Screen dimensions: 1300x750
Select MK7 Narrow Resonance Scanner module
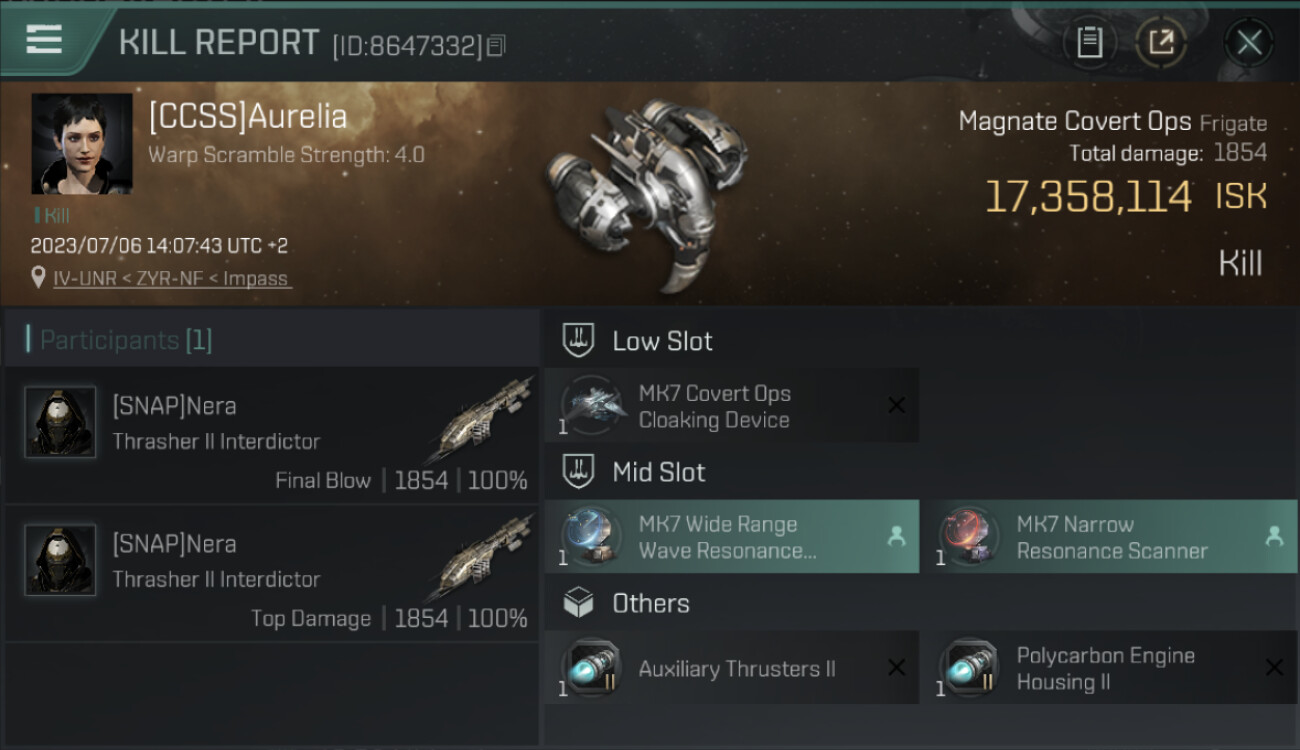(1109, 537)
